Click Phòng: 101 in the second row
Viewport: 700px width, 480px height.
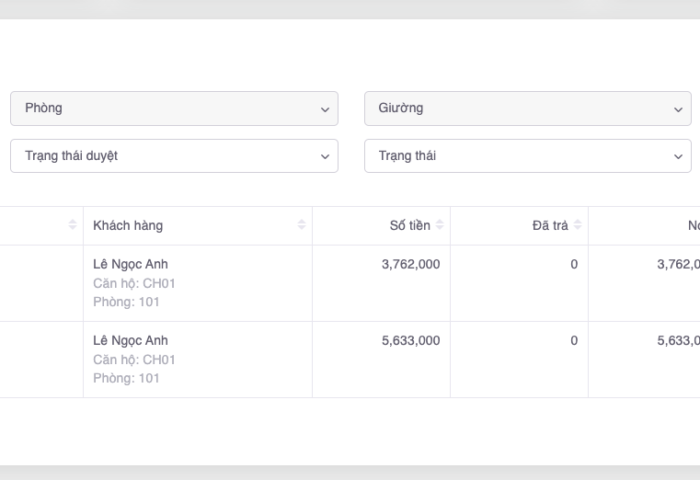(x=126, y=378)
